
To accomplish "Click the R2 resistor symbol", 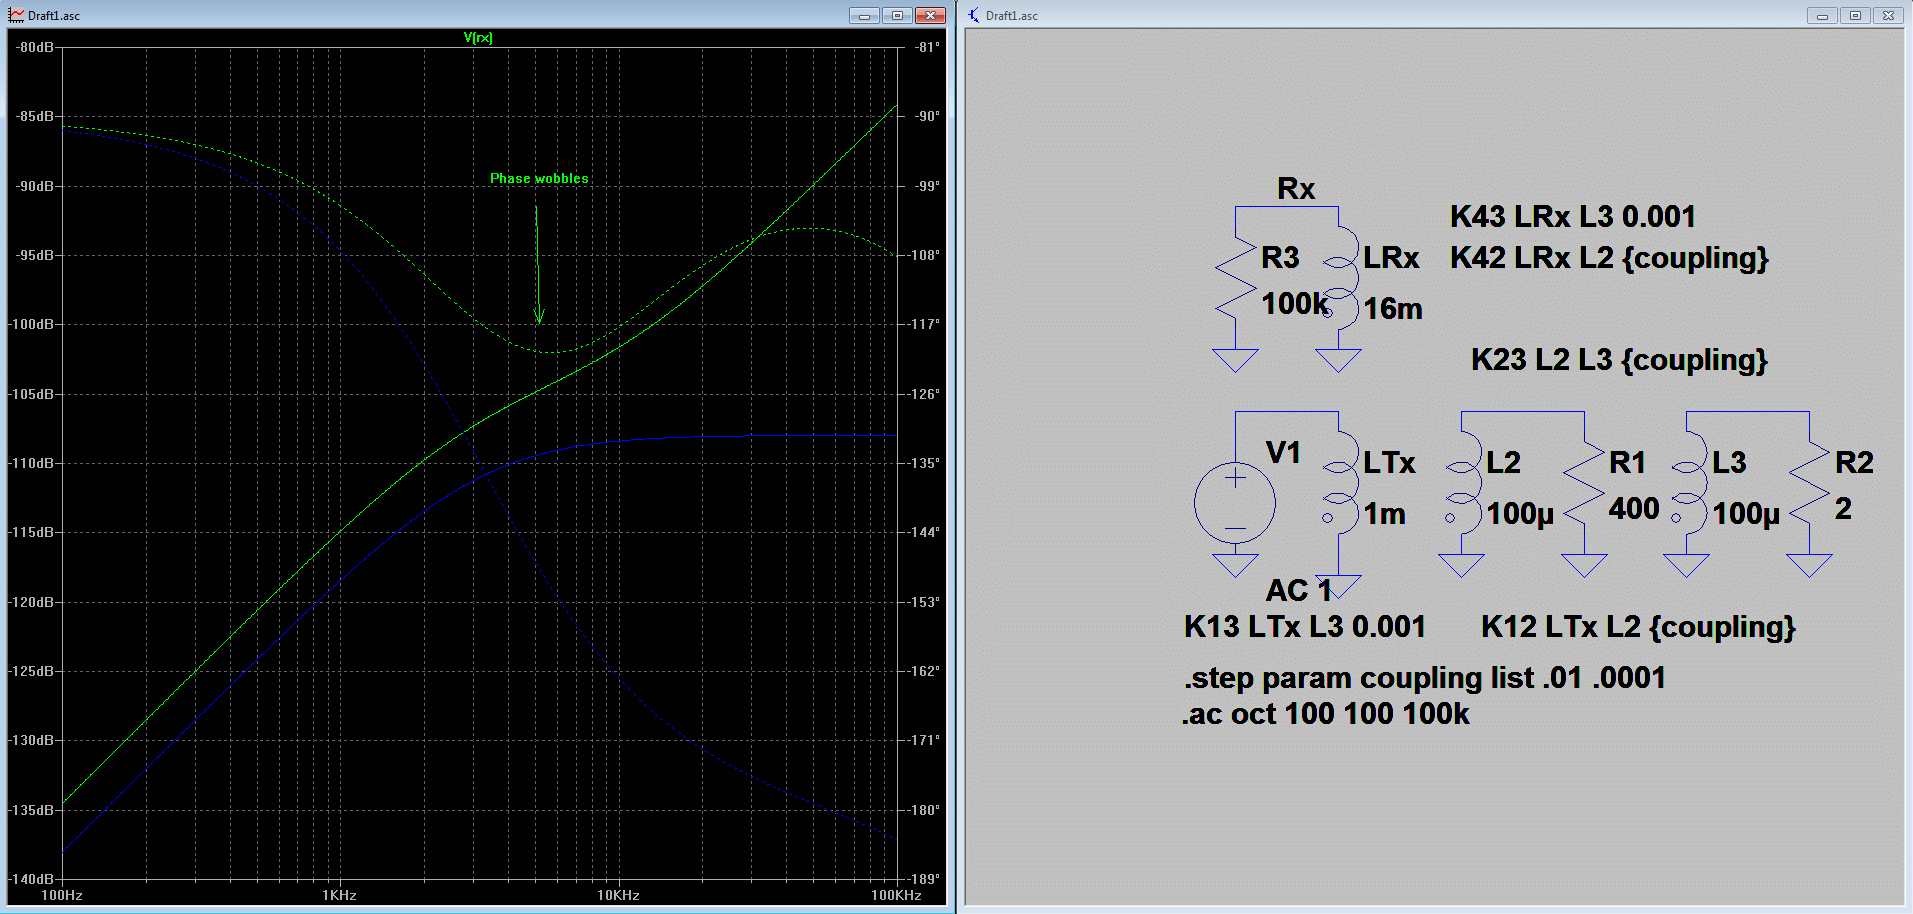I will (x=1810, y=482).
